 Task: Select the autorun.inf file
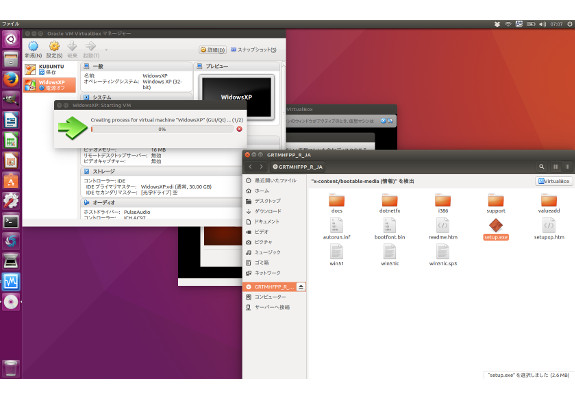336,229
